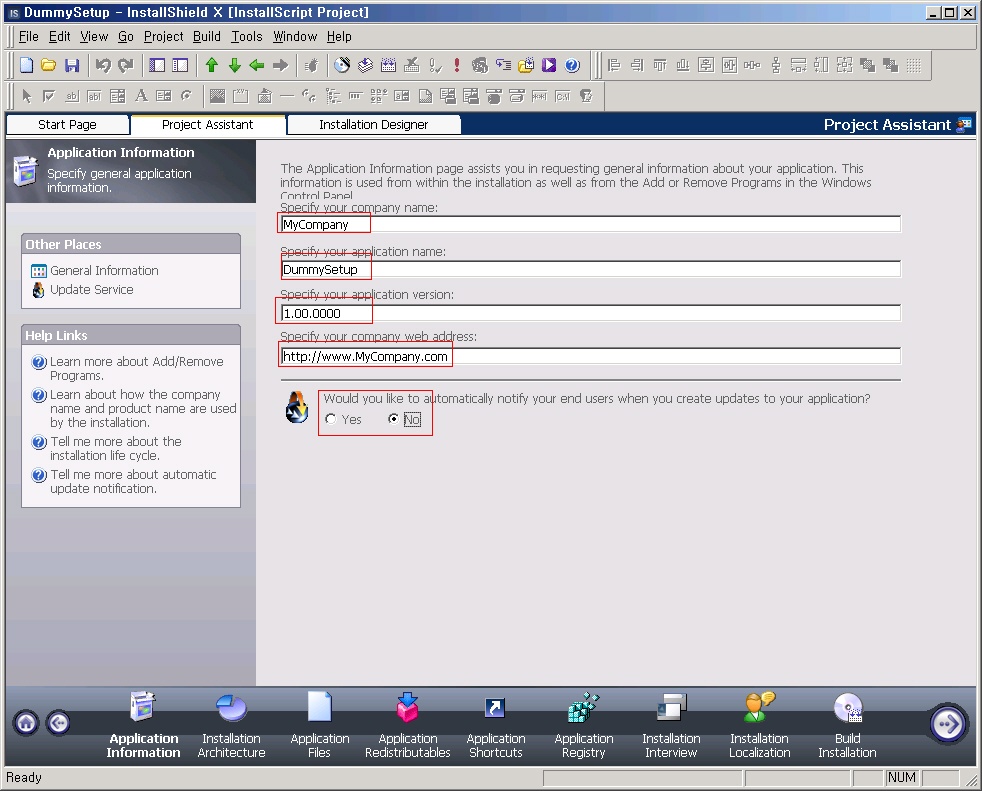Image resolution: width=982 pixels, height=791 pixels.
Task: Open the Application Information step
Action: tap(143, 725)
